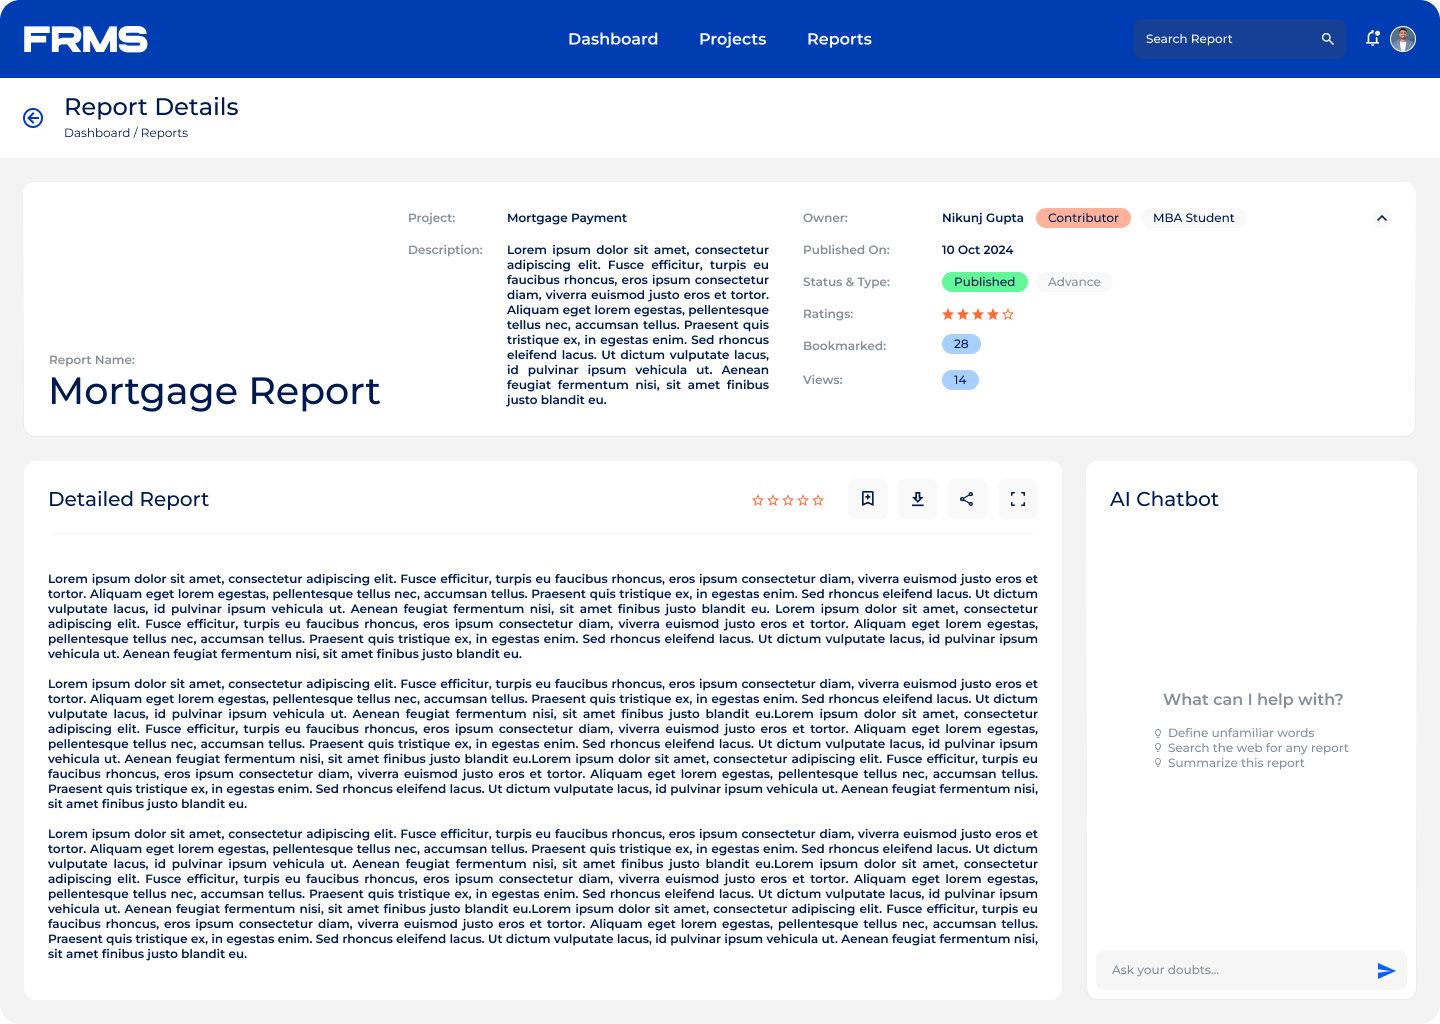
Task: Open the user profile avatar
Action: click(1403, 39)
